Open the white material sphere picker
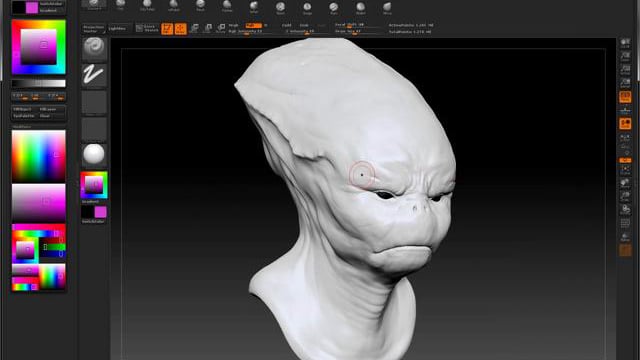 [x=94, y=154]
